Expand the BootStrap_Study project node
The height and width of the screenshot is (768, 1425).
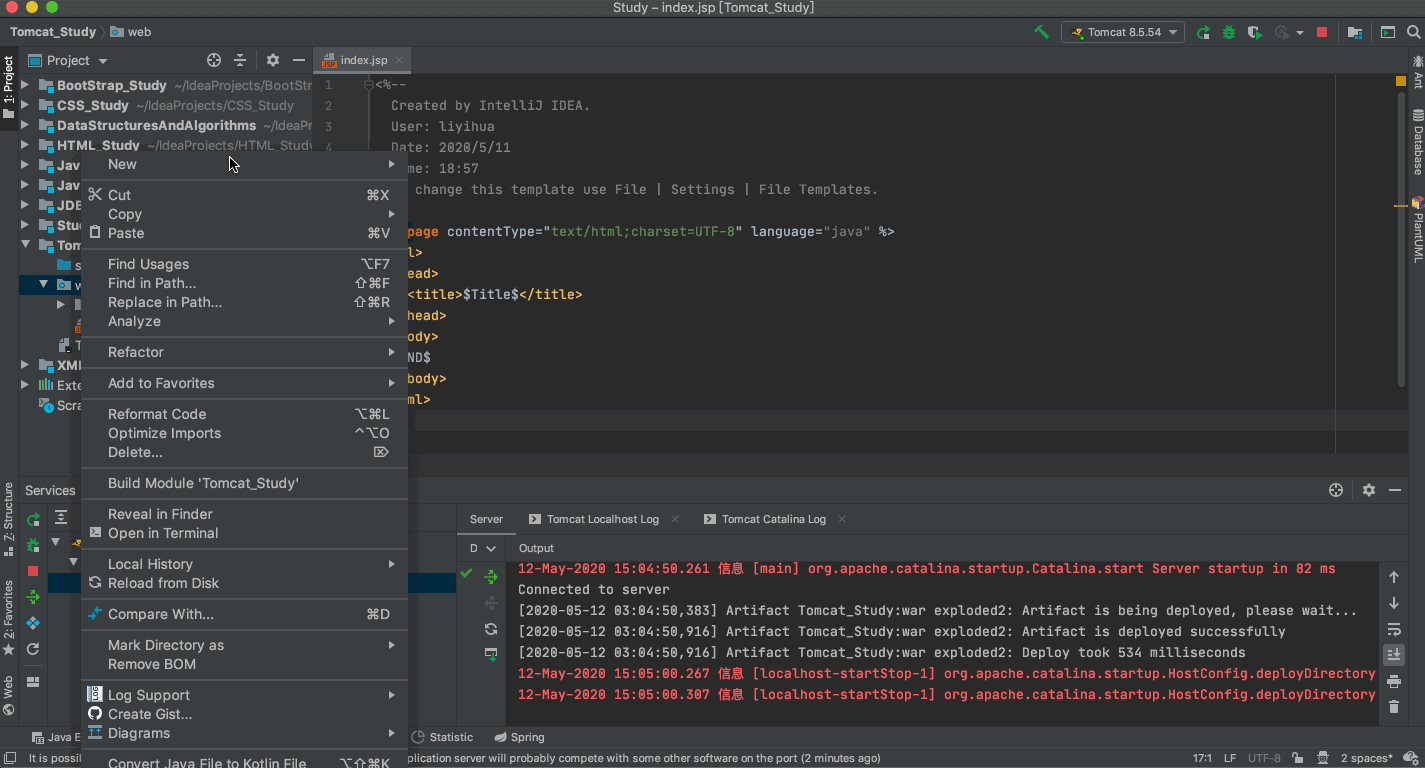pos(26,85)
